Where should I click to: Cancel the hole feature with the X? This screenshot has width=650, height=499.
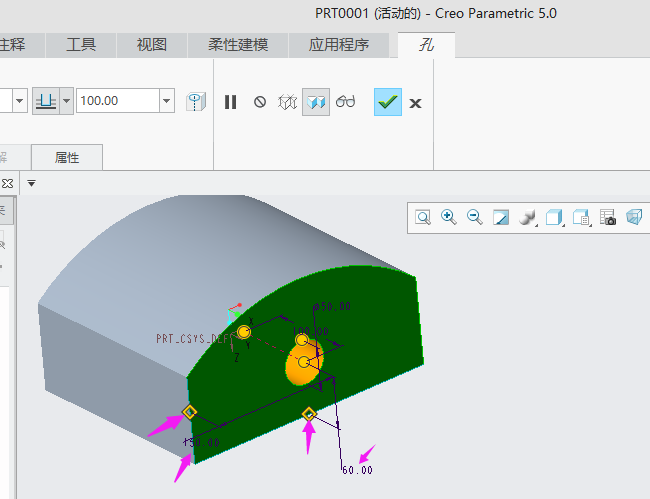pos(415,103)
